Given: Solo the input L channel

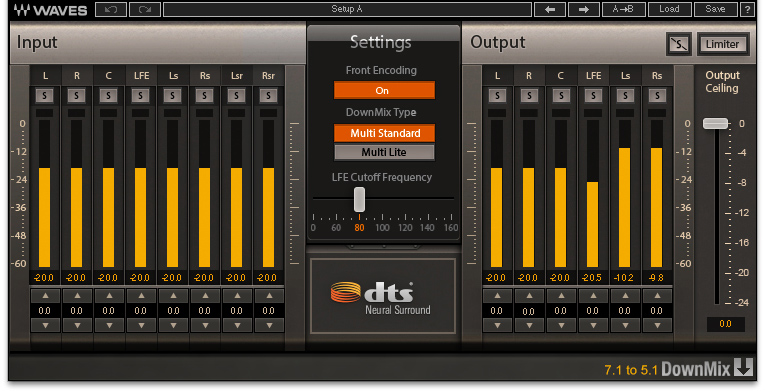Looking at the screenshot, I should pos(45,96).
